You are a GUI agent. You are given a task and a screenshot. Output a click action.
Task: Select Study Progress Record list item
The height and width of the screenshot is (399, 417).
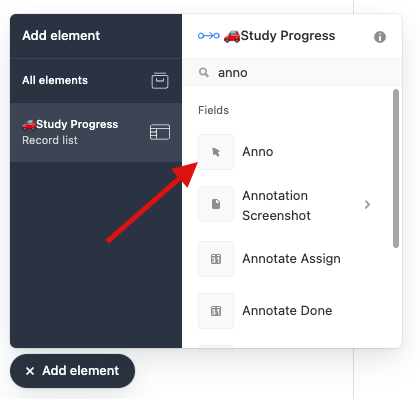[96, 132]
